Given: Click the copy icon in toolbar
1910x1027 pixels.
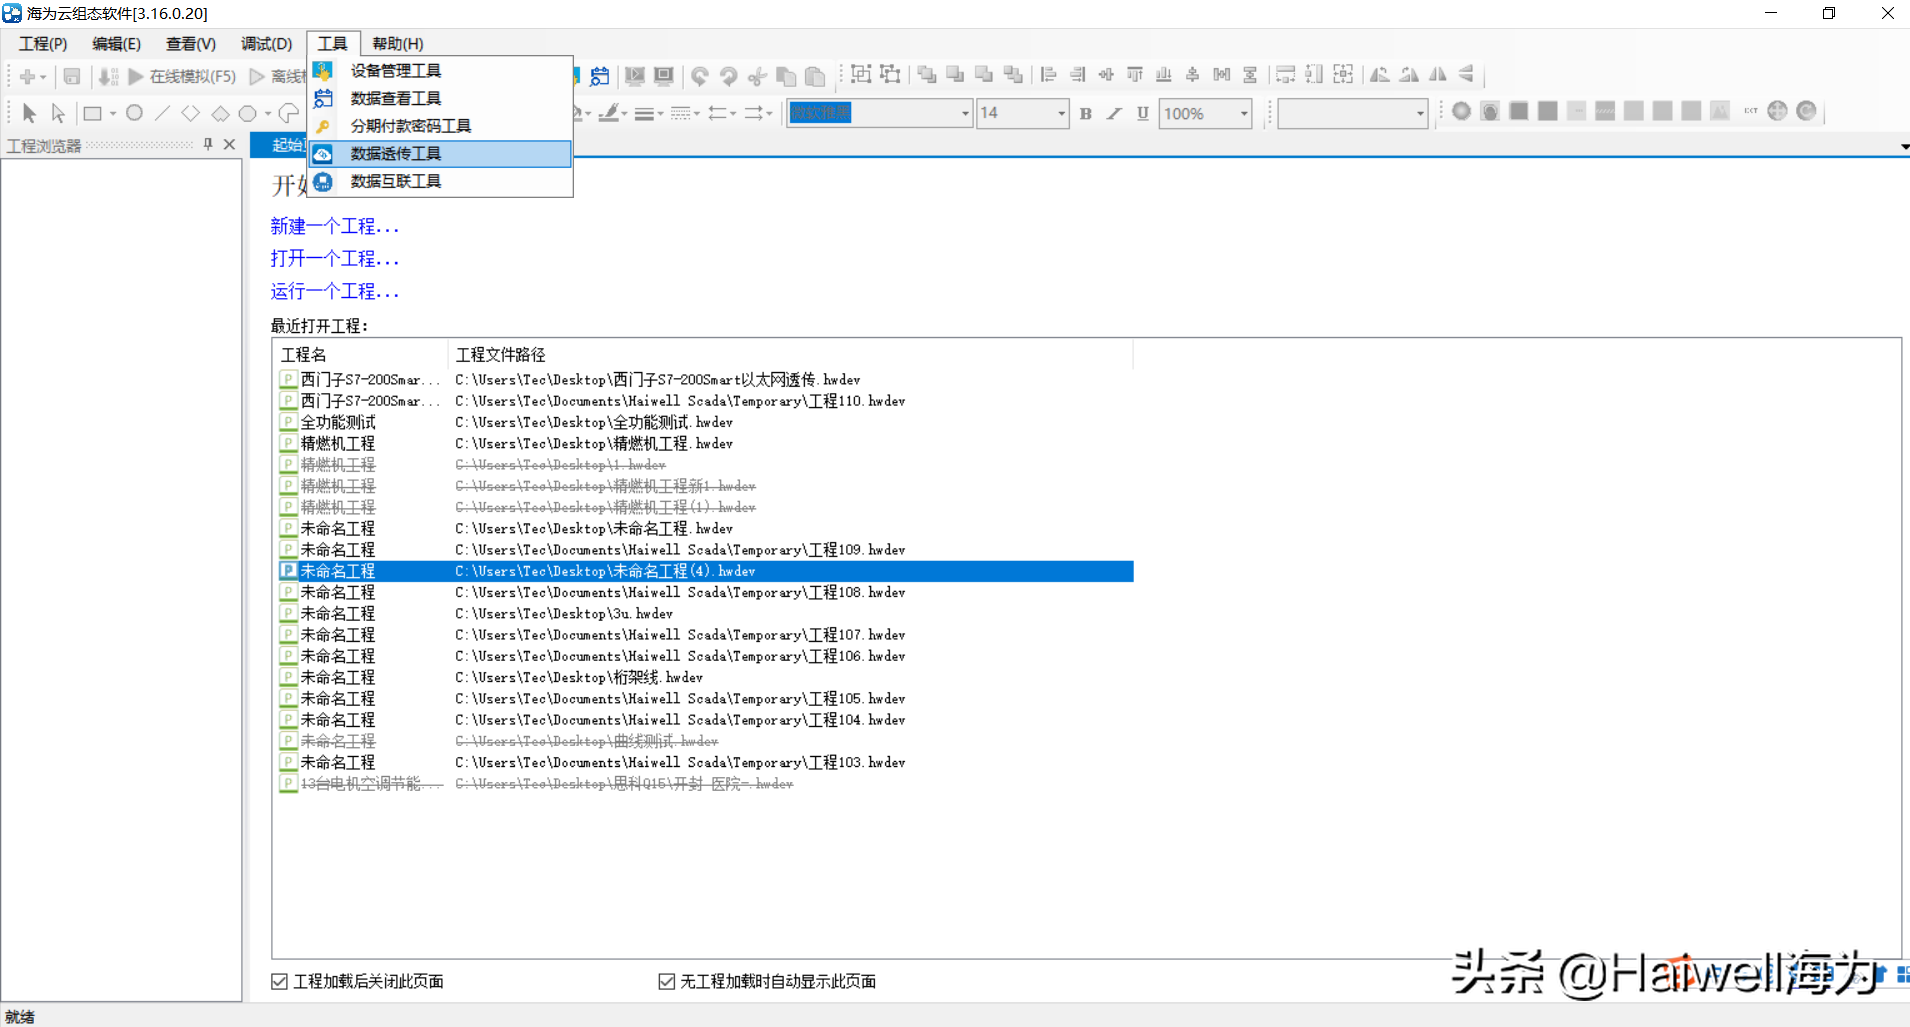Looking at the screenshot, I should 787,76.
